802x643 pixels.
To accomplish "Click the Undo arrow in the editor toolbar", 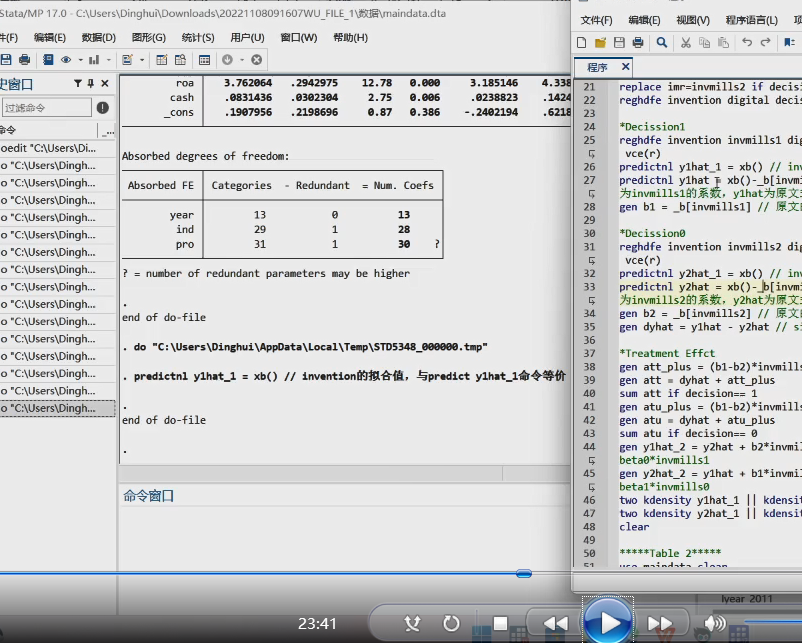I will click(747, 42).
